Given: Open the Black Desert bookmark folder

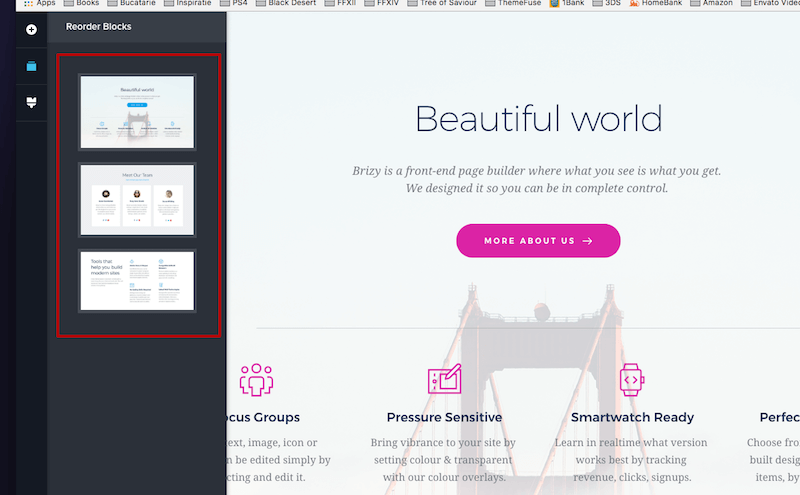Looking at the screenshot, I should tap(286, 3).
